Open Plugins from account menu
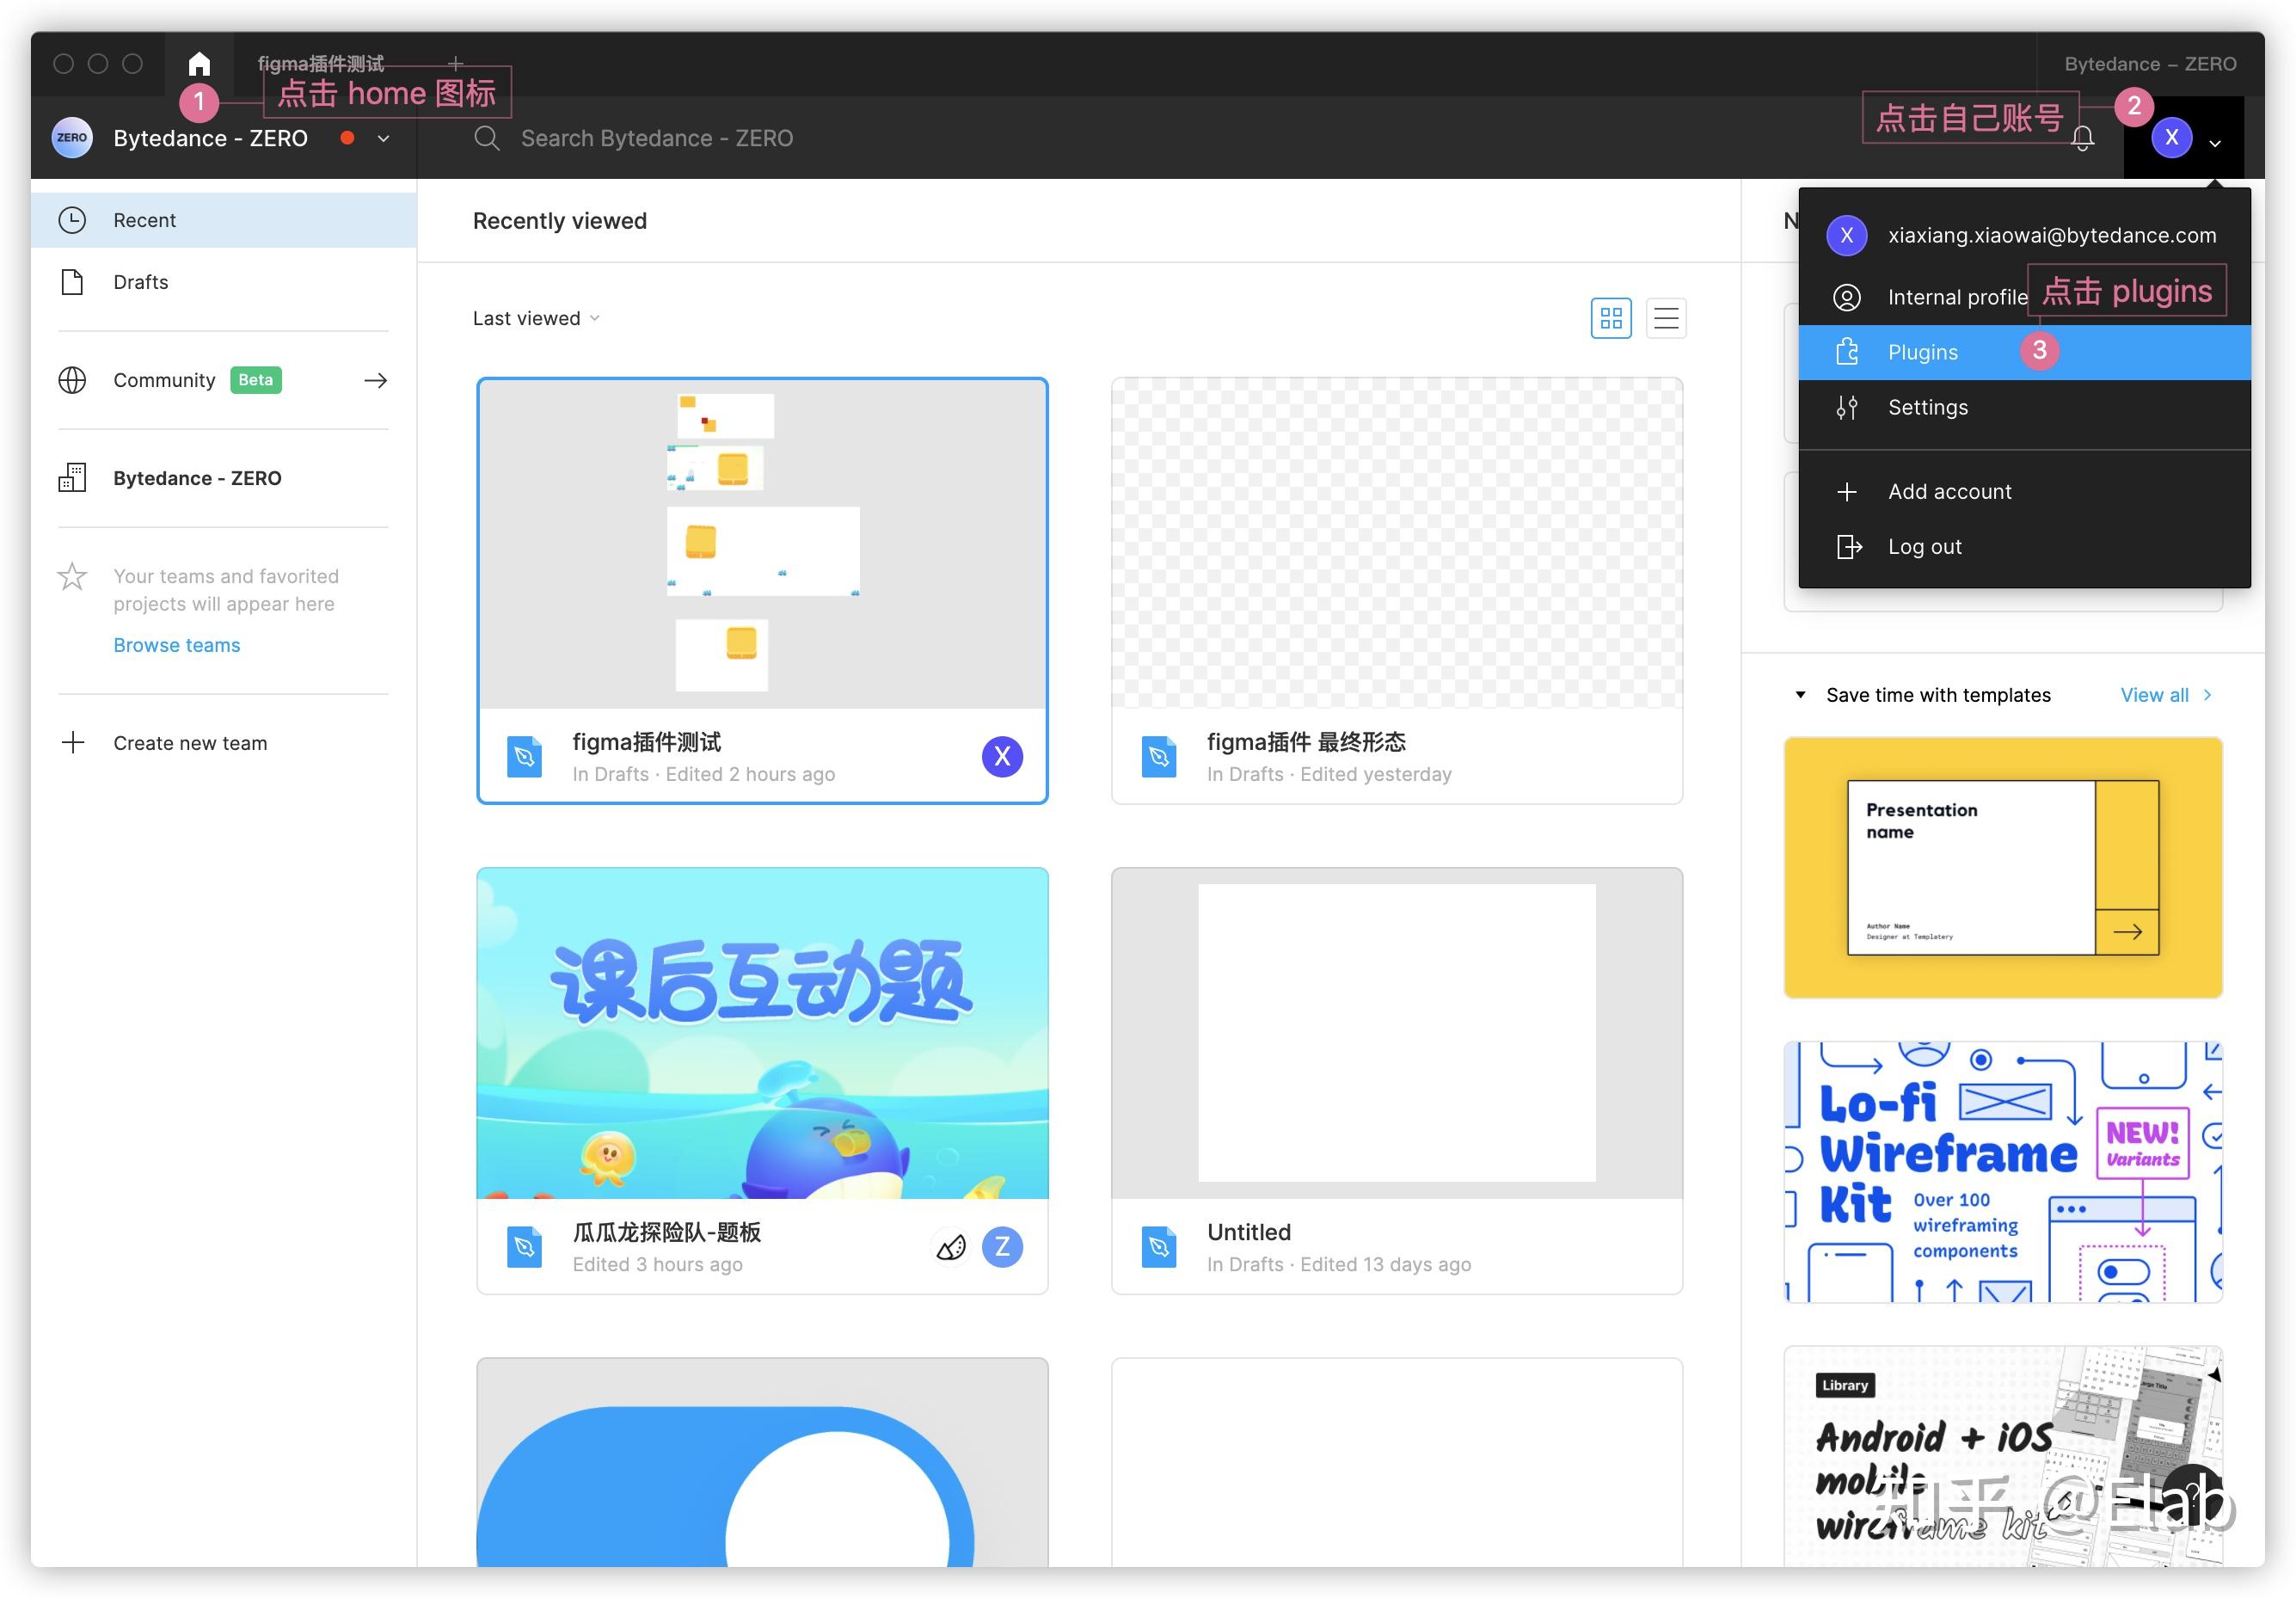The width and height of the screenshot is (2296, 1598). click(1922, 352)
